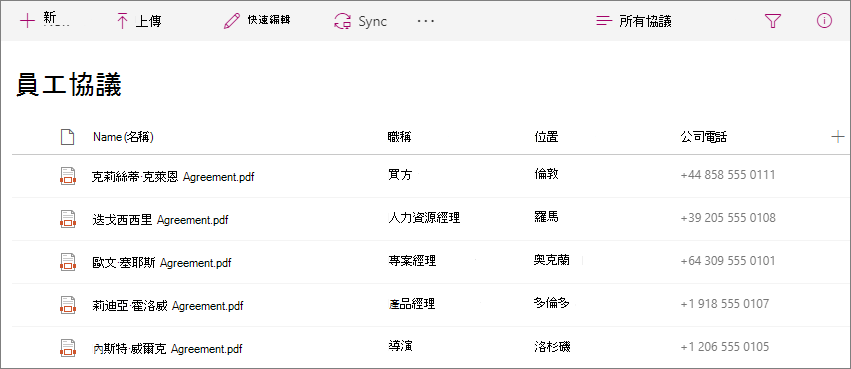Click the PDF icon for 莉迪亞·霍洛威 Agreement
The width and height of the screenshot is (851, 369).
67,305
